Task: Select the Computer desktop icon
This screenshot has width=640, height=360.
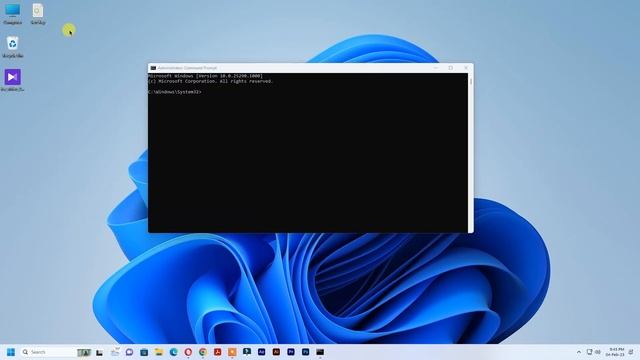Action: pos(13,13)
